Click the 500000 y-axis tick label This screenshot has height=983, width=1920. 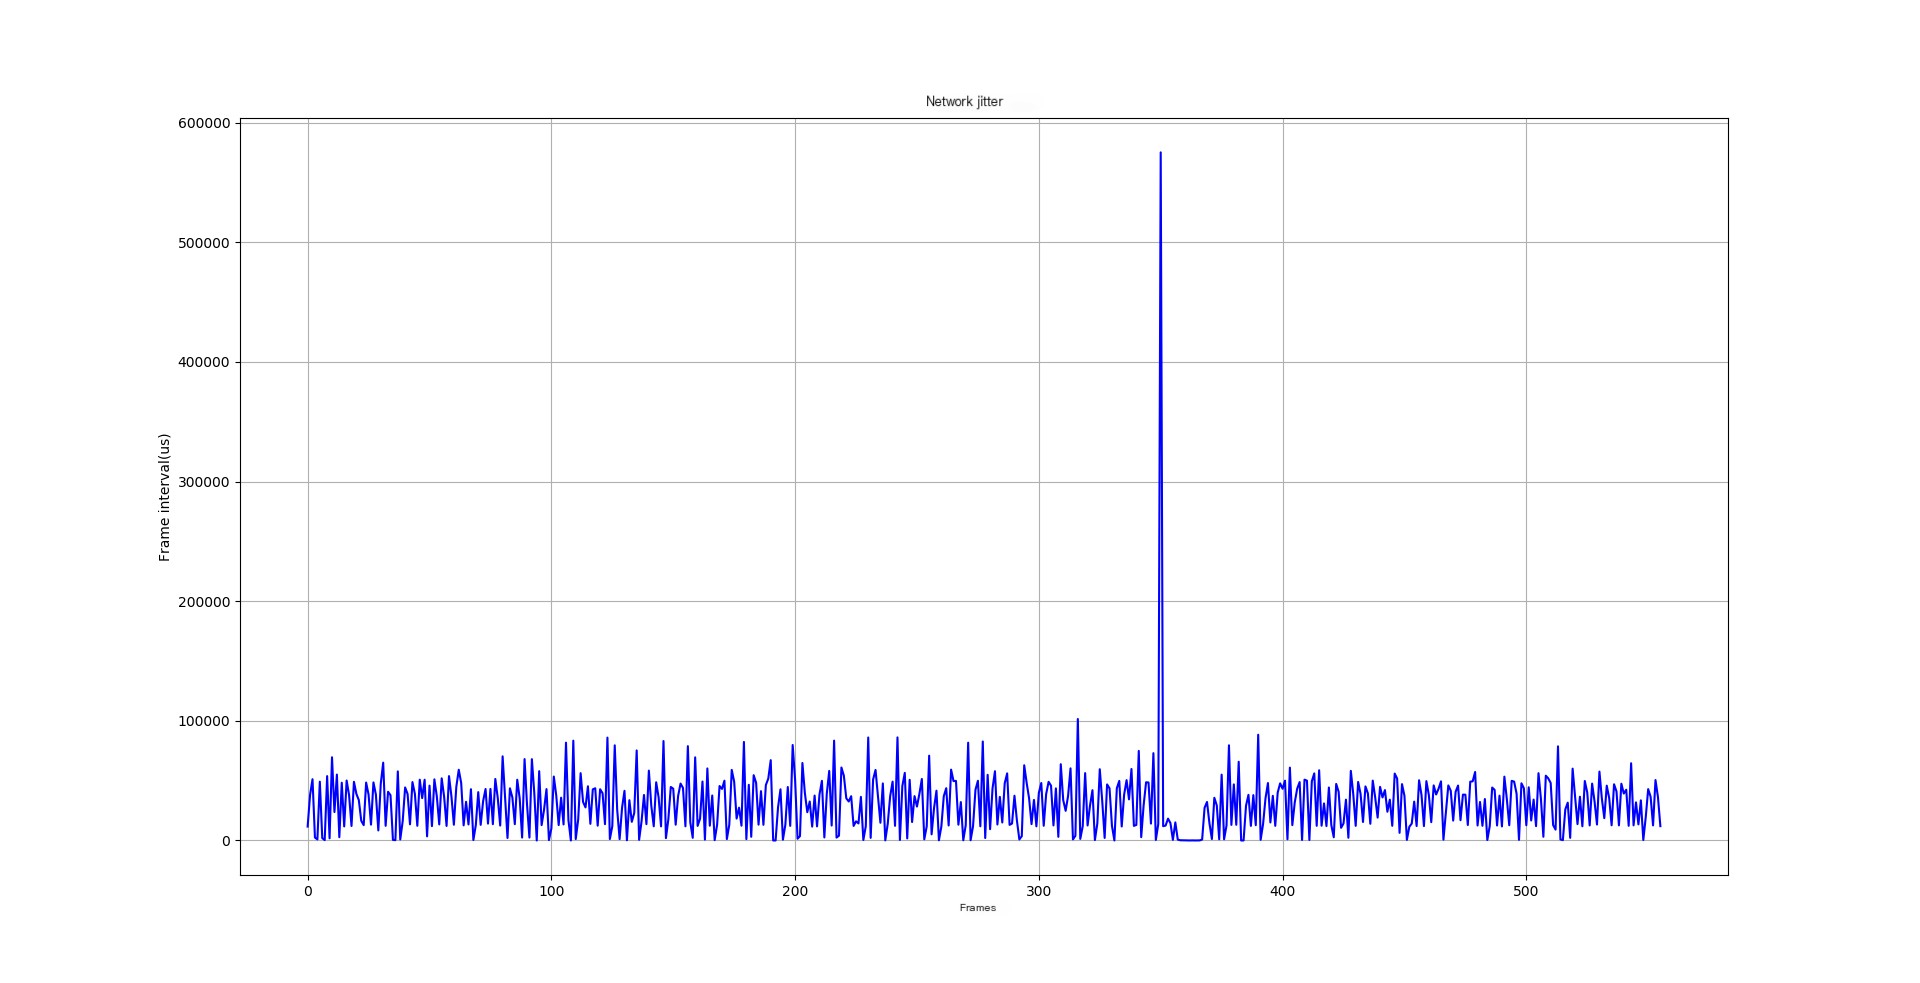(x=205, y=243)
